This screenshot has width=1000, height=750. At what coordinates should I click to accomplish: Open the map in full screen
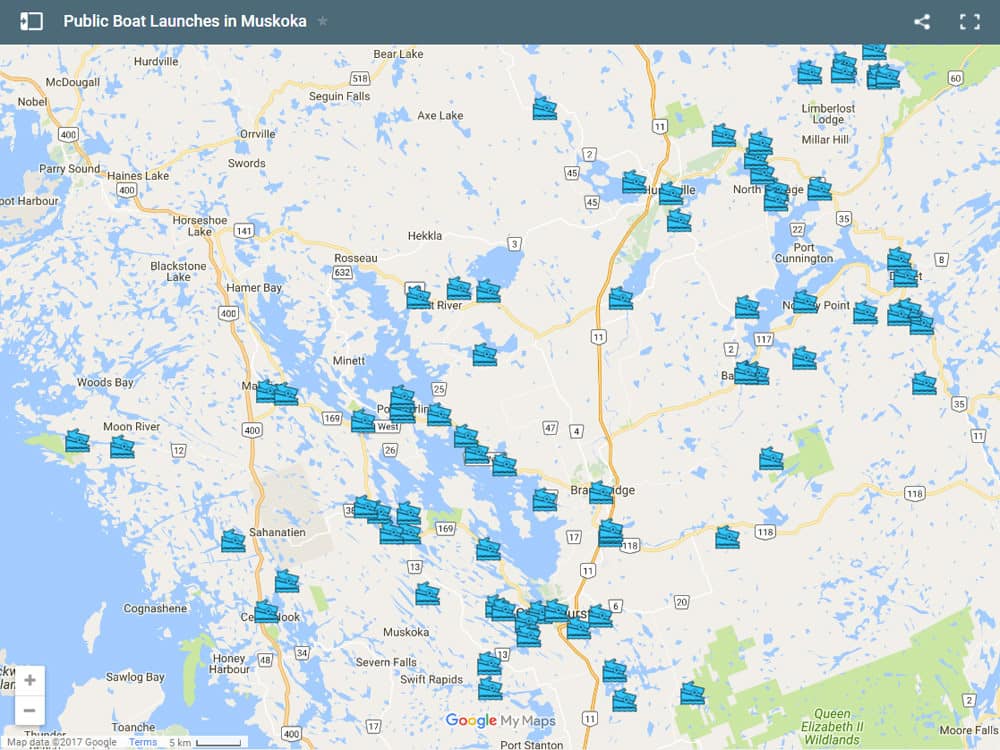(x=969, y=21)
